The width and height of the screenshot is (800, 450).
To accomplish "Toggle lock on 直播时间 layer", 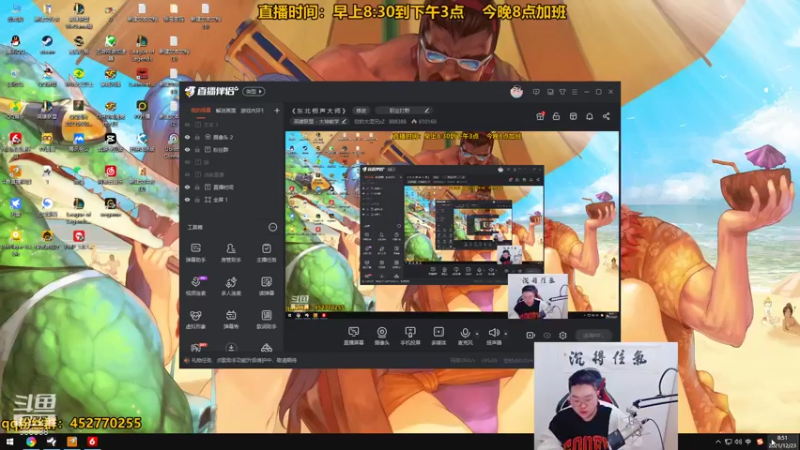I will 197,187.
